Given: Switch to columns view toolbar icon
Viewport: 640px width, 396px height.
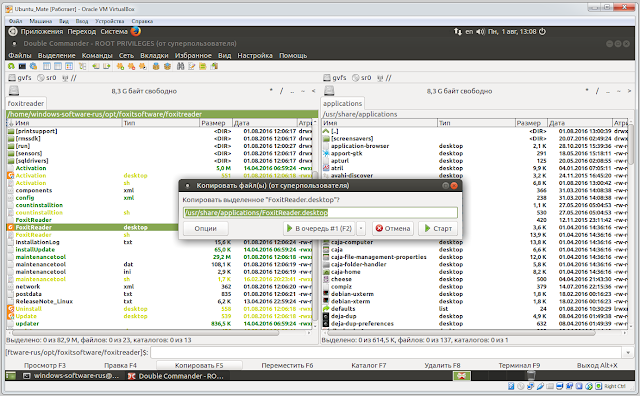Looking at the screenshot, I should point(58,66).
